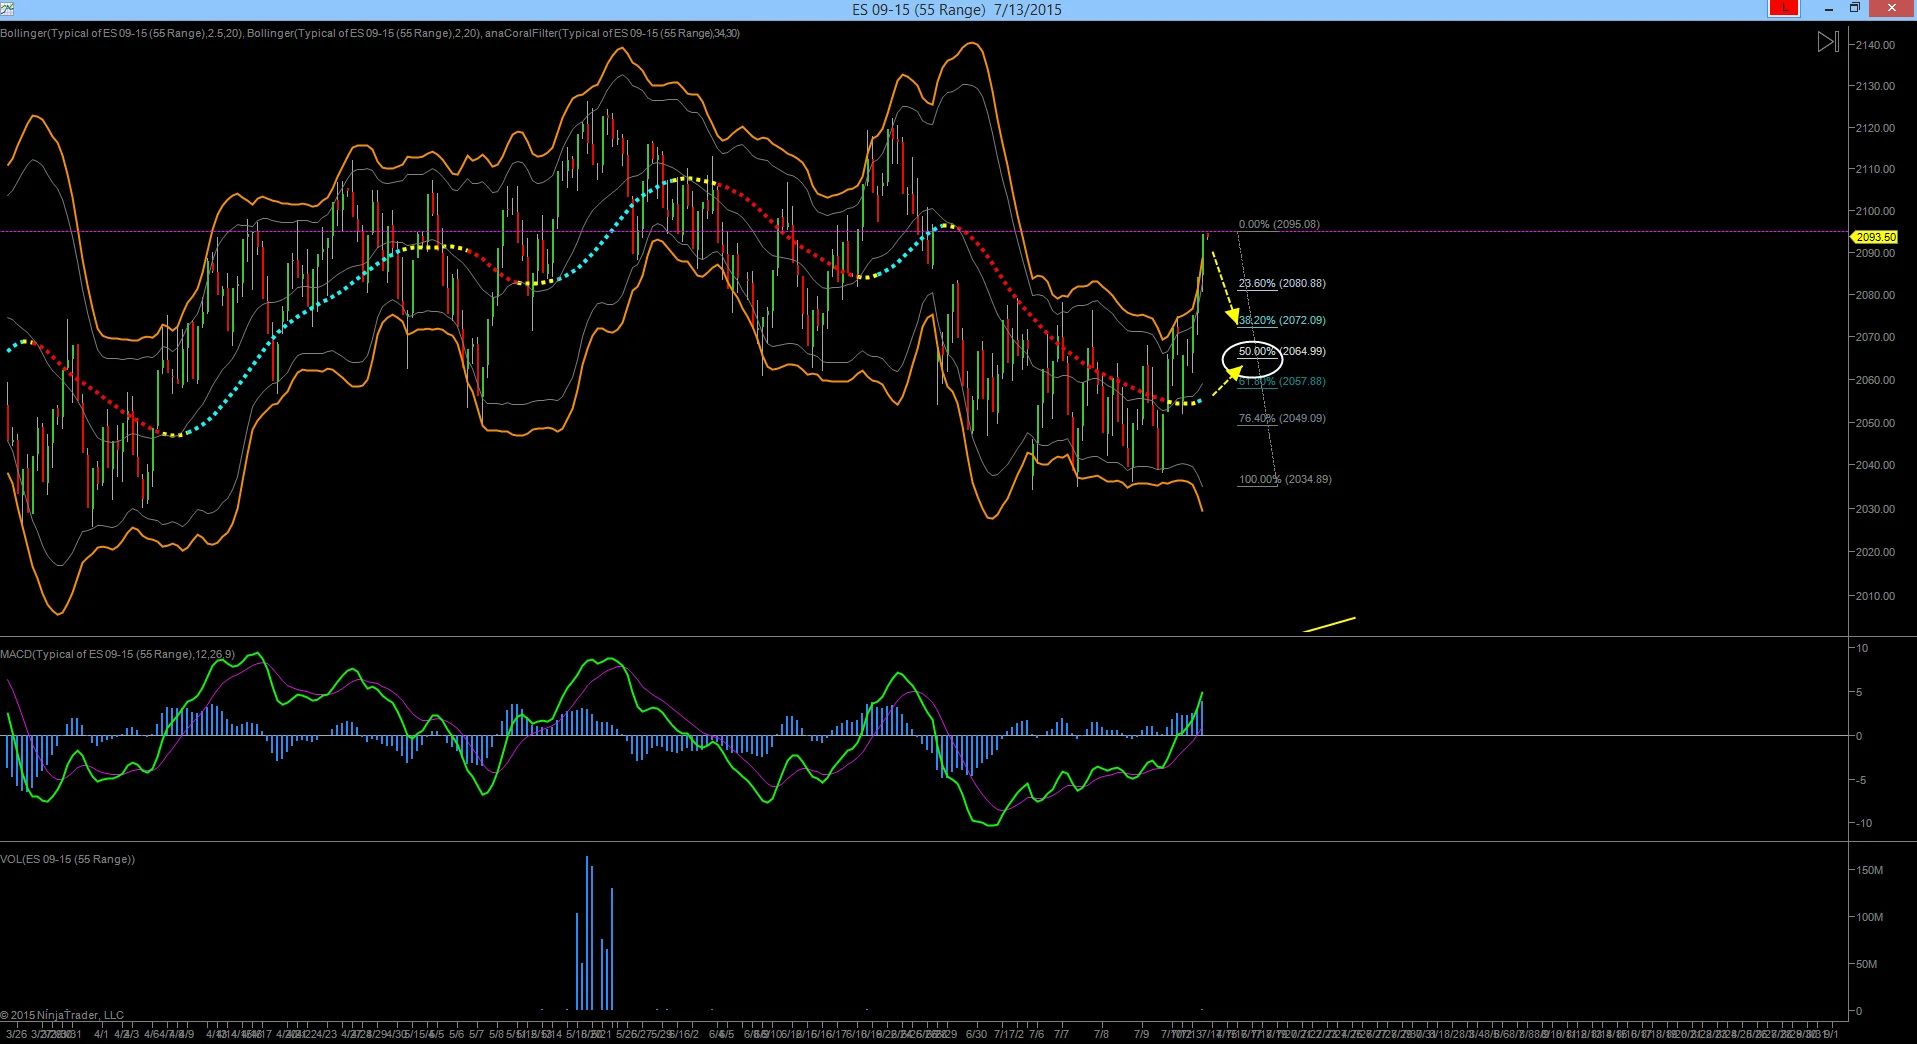This screenshot has height=1044, width=1917.
Task: Click the red L link button in title bar
Action: click(x=1784, y=8)
